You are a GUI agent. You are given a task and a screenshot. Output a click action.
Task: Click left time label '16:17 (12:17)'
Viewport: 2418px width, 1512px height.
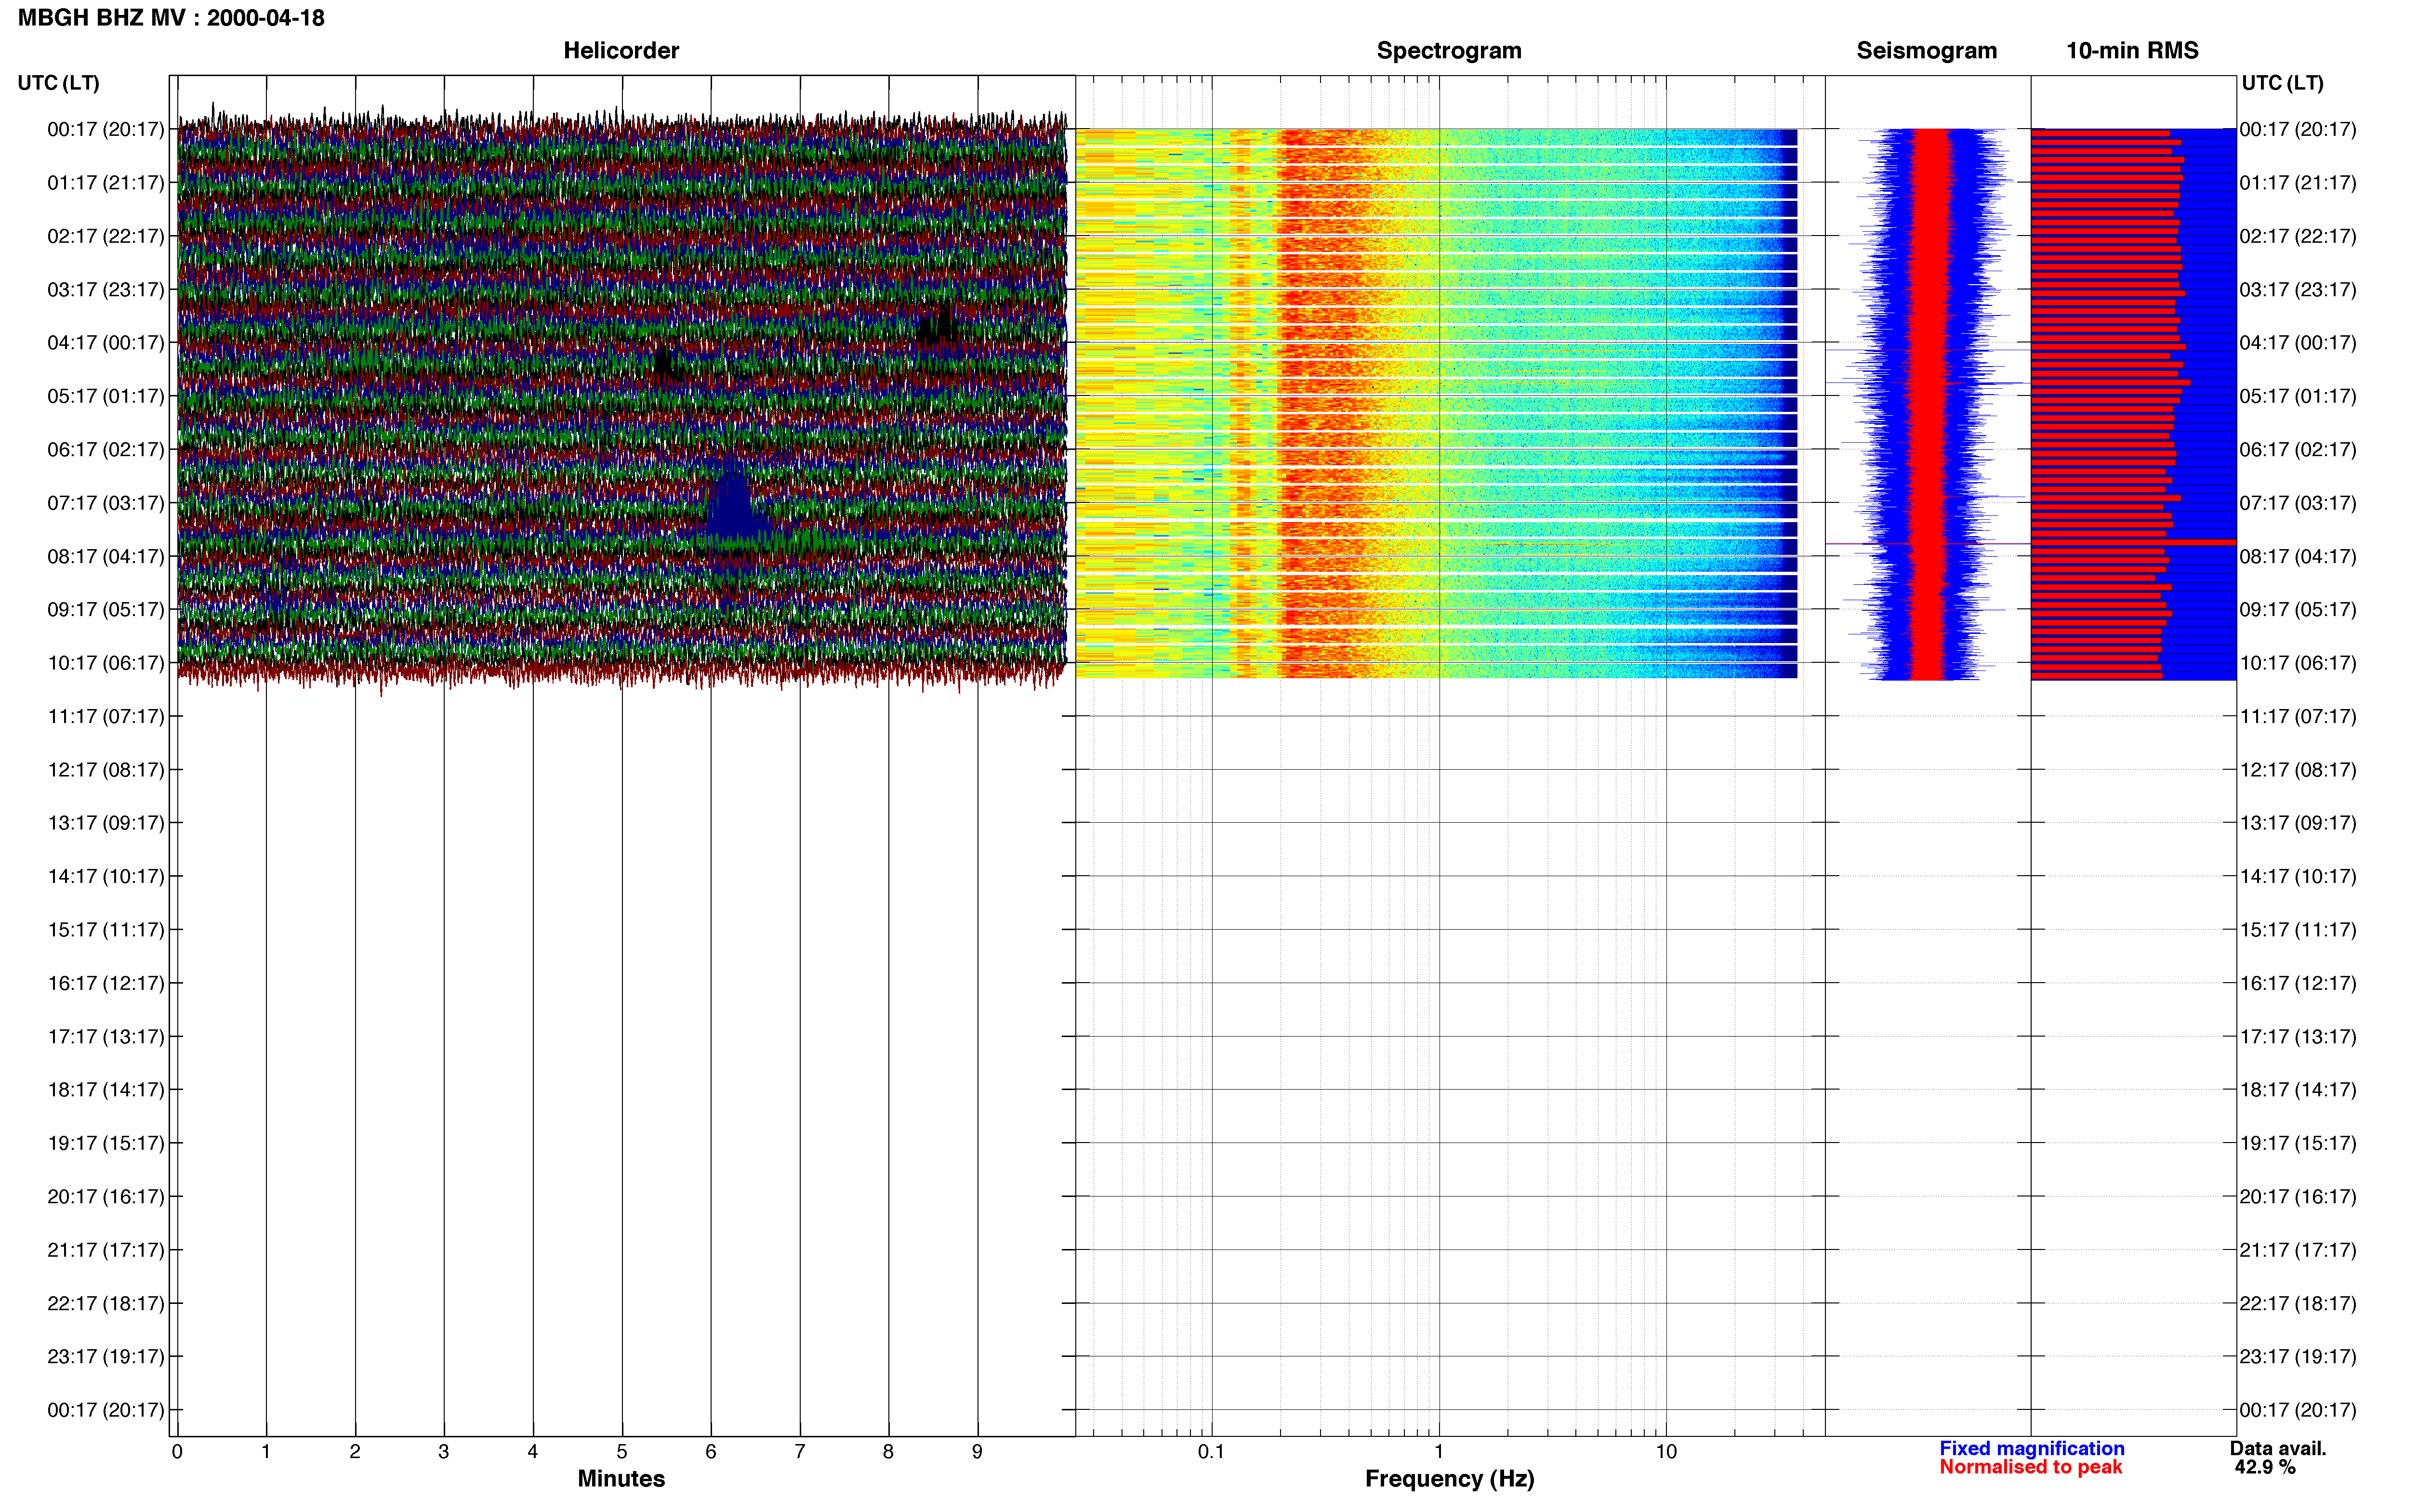point(106,983)
